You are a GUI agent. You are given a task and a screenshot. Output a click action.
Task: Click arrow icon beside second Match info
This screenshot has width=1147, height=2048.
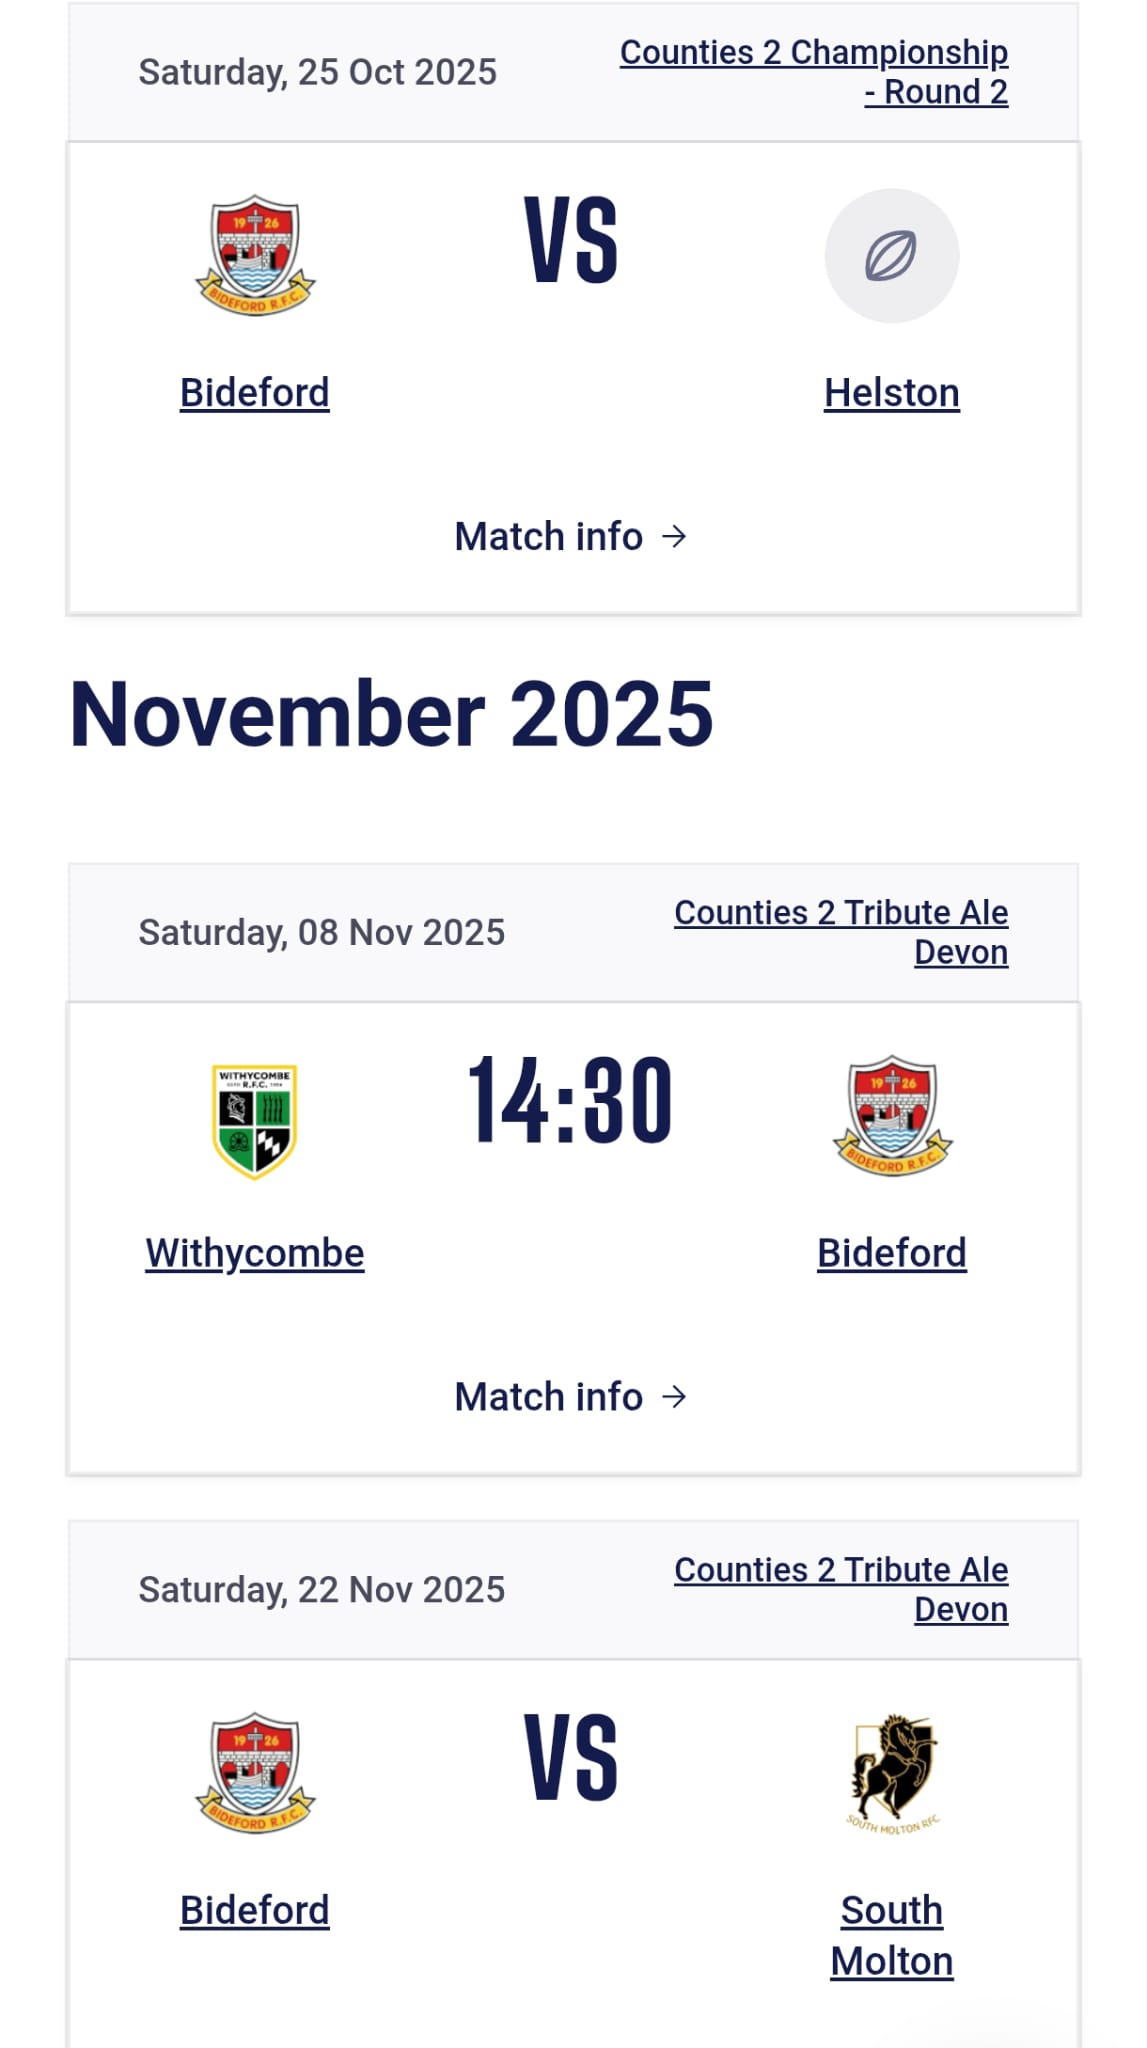[675, 1397]
